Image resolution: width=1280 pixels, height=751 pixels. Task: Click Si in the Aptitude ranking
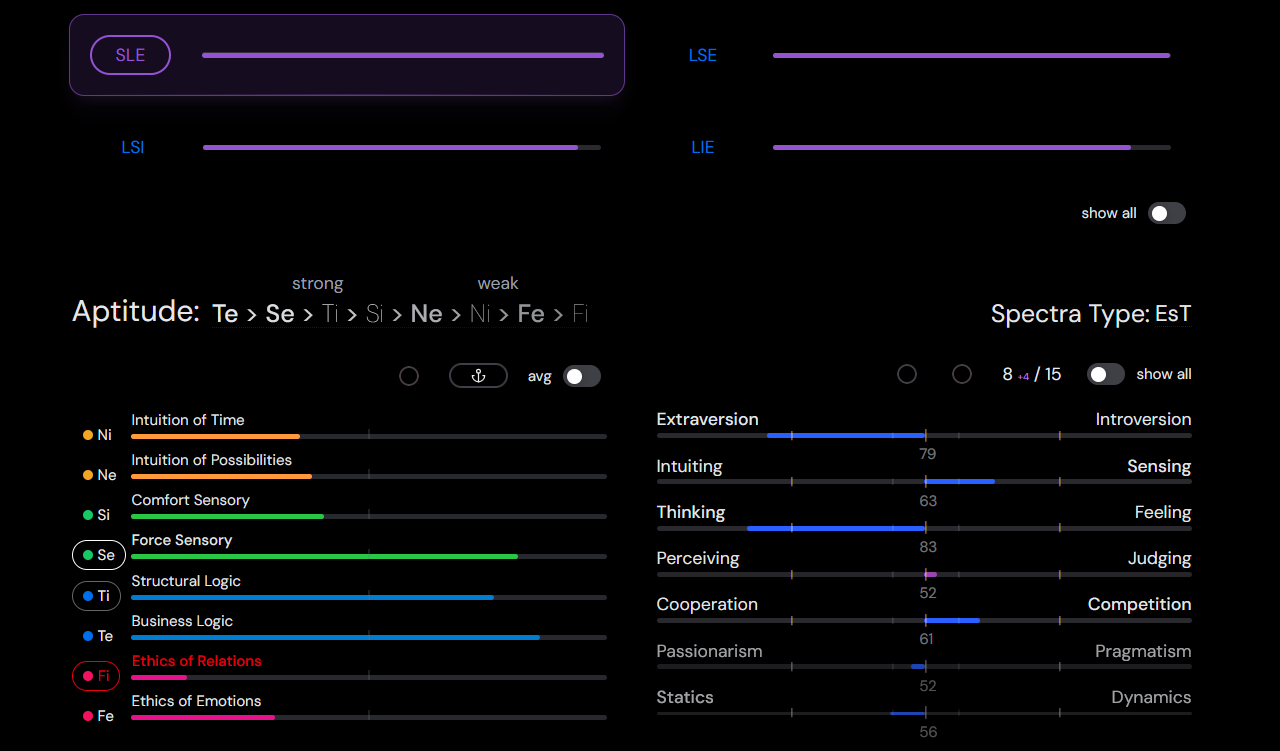point(375,314)
